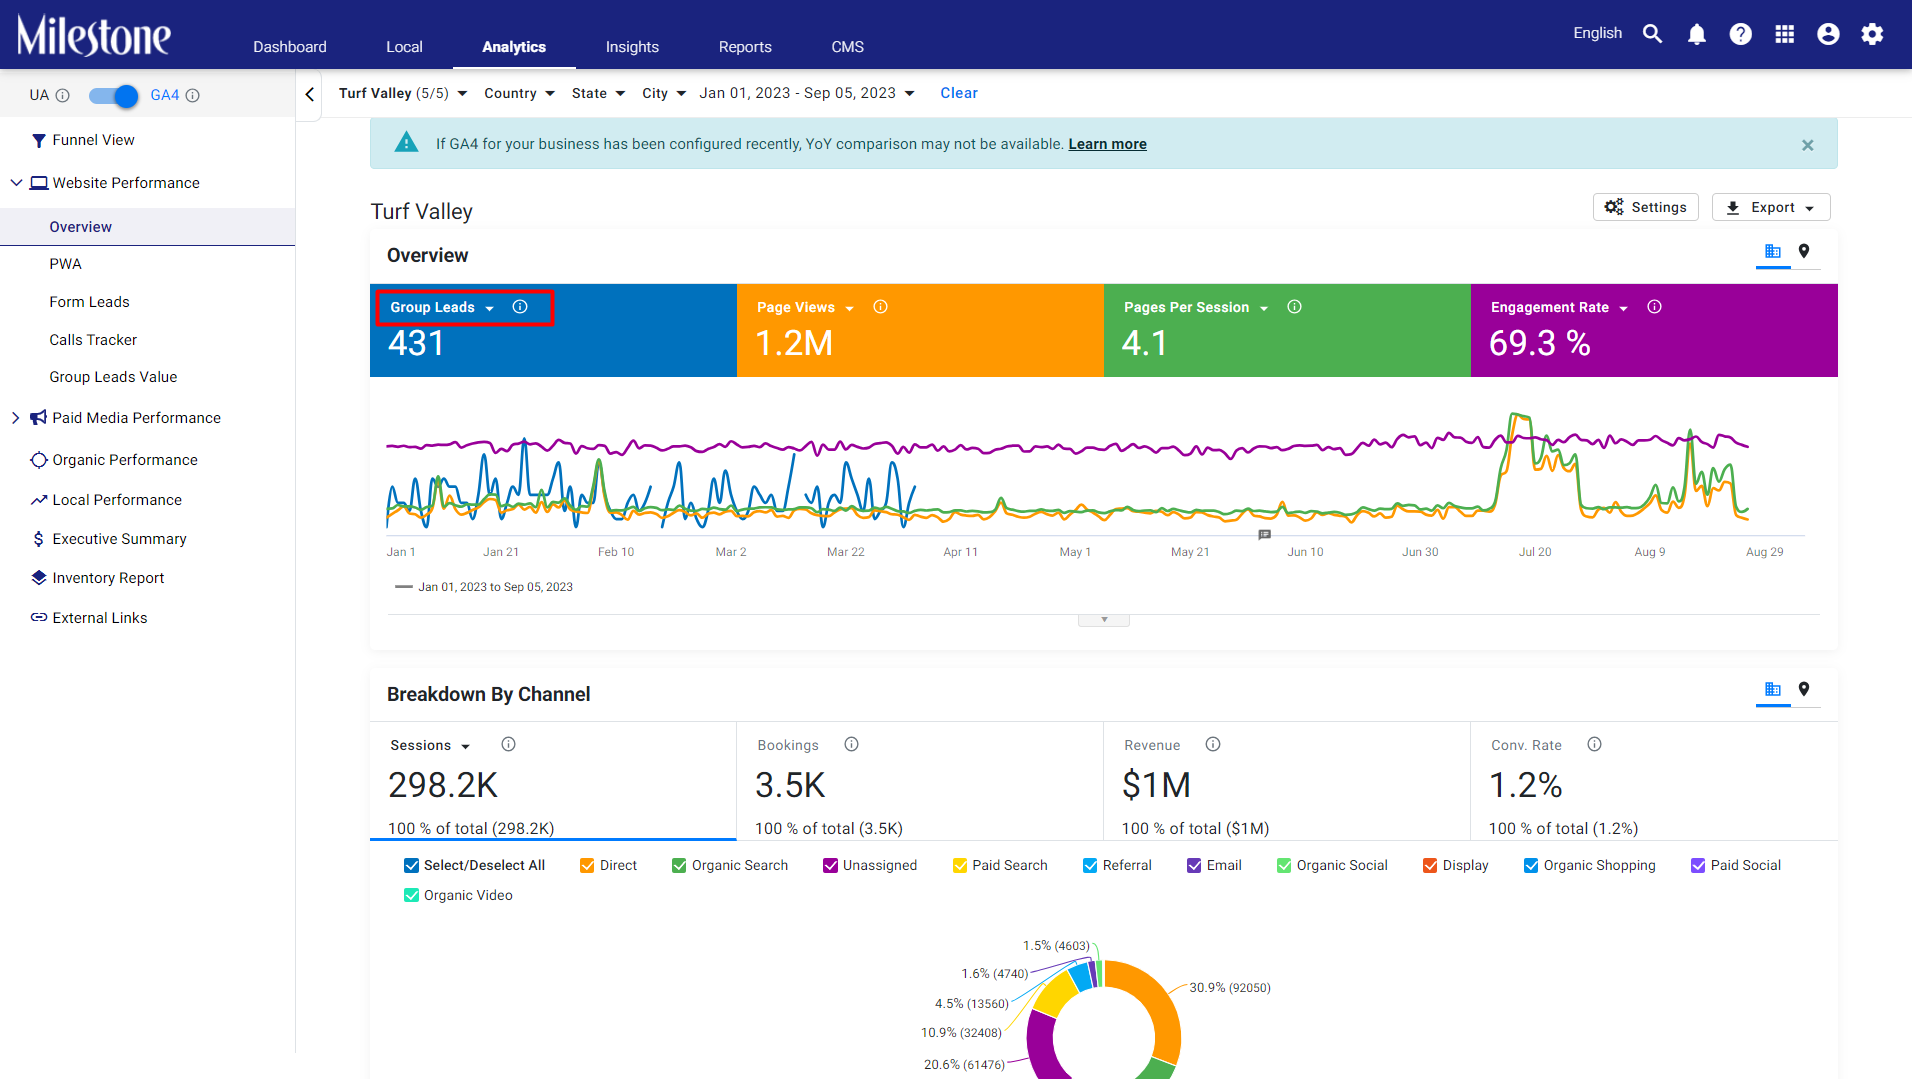Change the English language selector
The height and width of the screenshot is (1079, 1912).
coord(1598,33)
